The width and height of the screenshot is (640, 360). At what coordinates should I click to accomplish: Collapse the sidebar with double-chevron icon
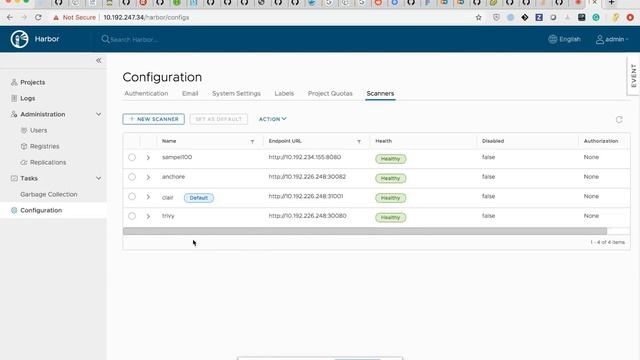[x=99, y=60]
